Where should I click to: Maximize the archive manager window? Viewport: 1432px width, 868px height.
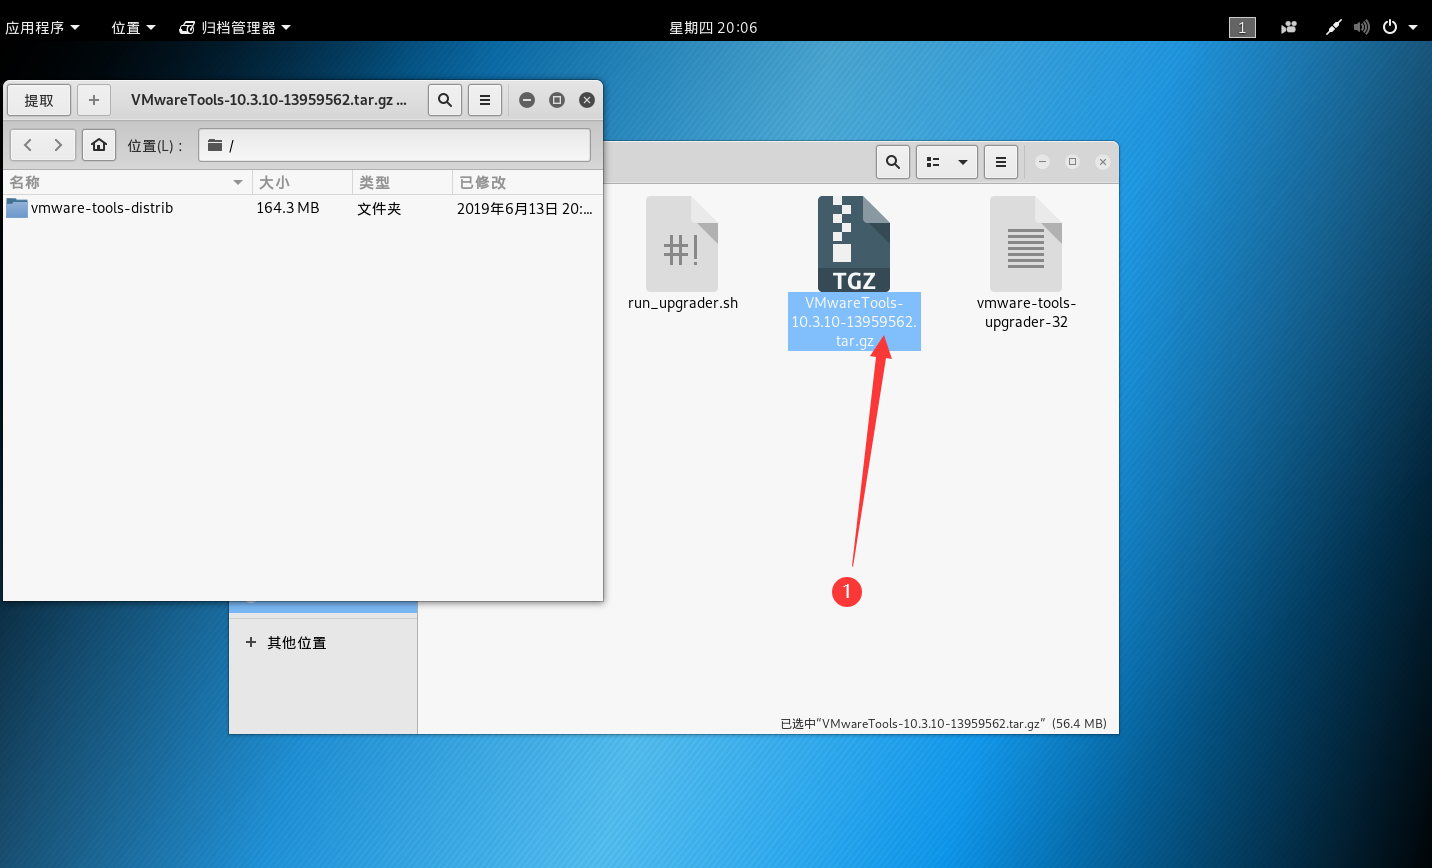(x=557, y=100)
